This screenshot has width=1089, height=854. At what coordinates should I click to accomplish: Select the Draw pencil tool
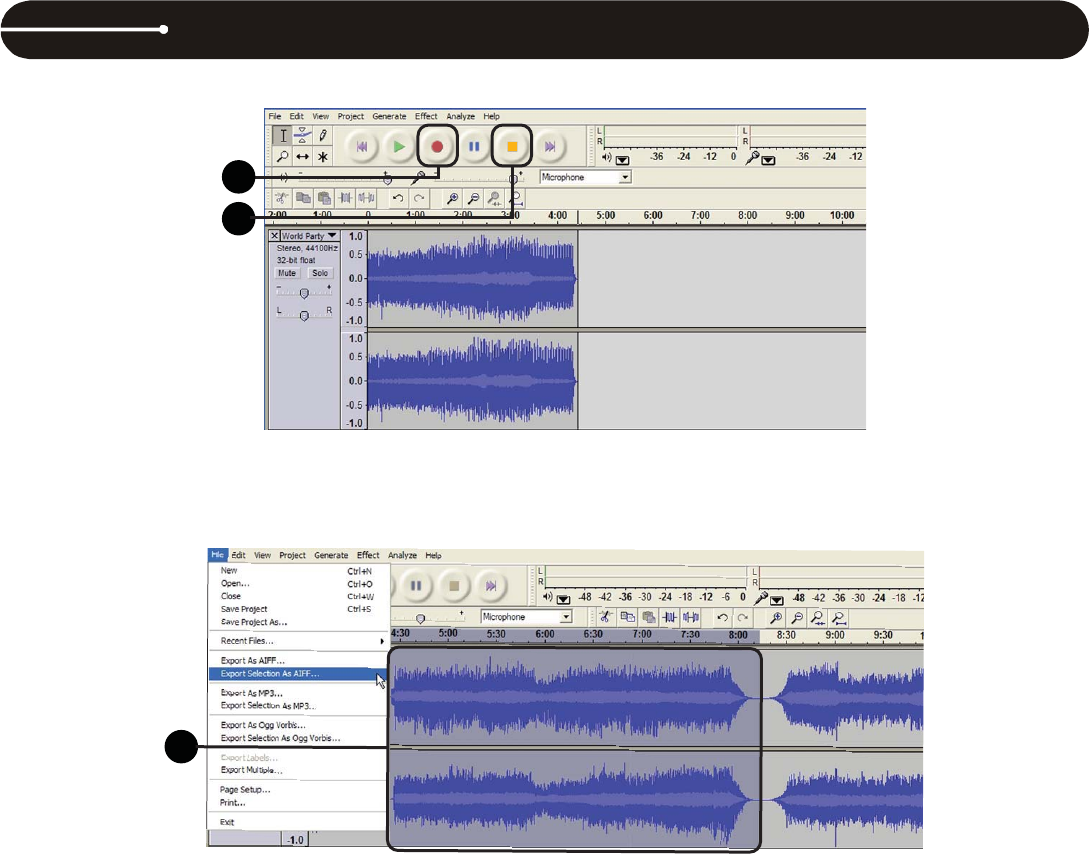coord(323,135)
